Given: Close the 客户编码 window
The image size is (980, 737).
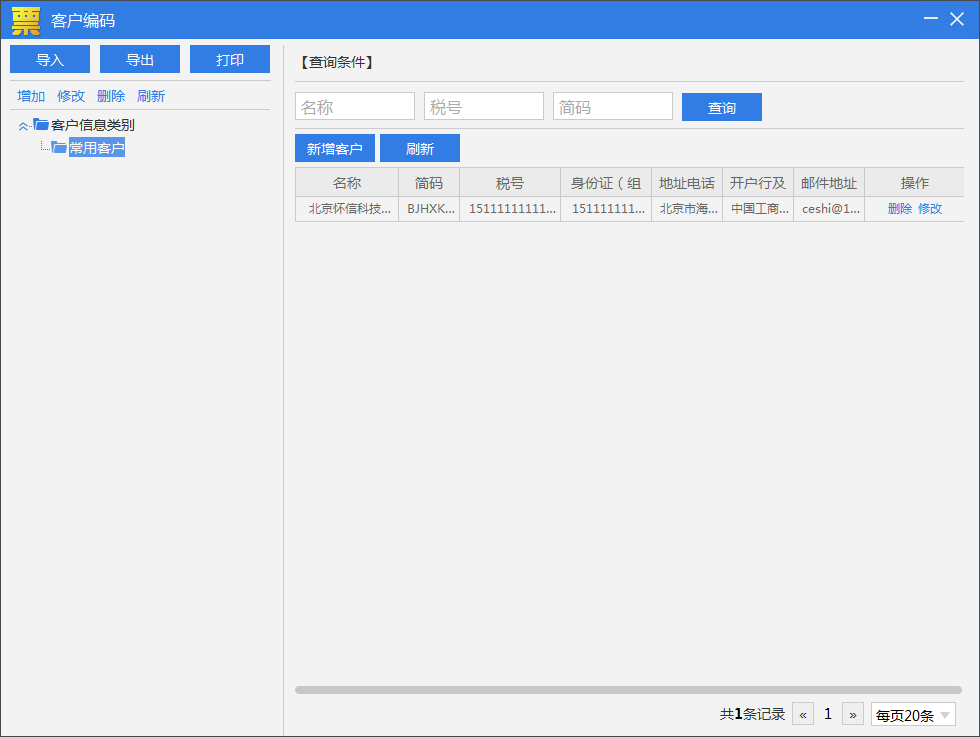Looking at the screenshot, I should pyautogui.click(x=957, y=19).
